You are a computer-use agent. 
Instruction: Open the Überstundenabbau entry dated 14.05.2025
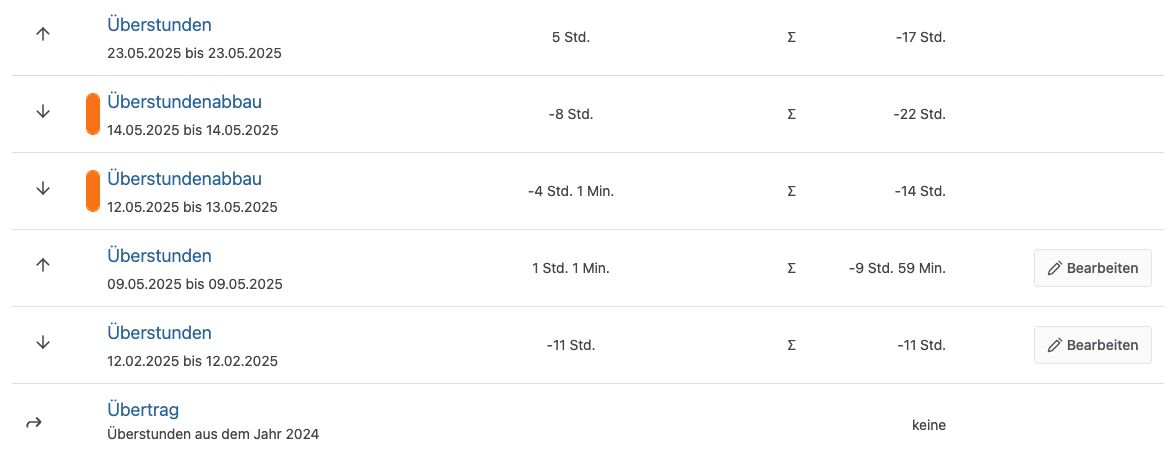tap(184, 102)
